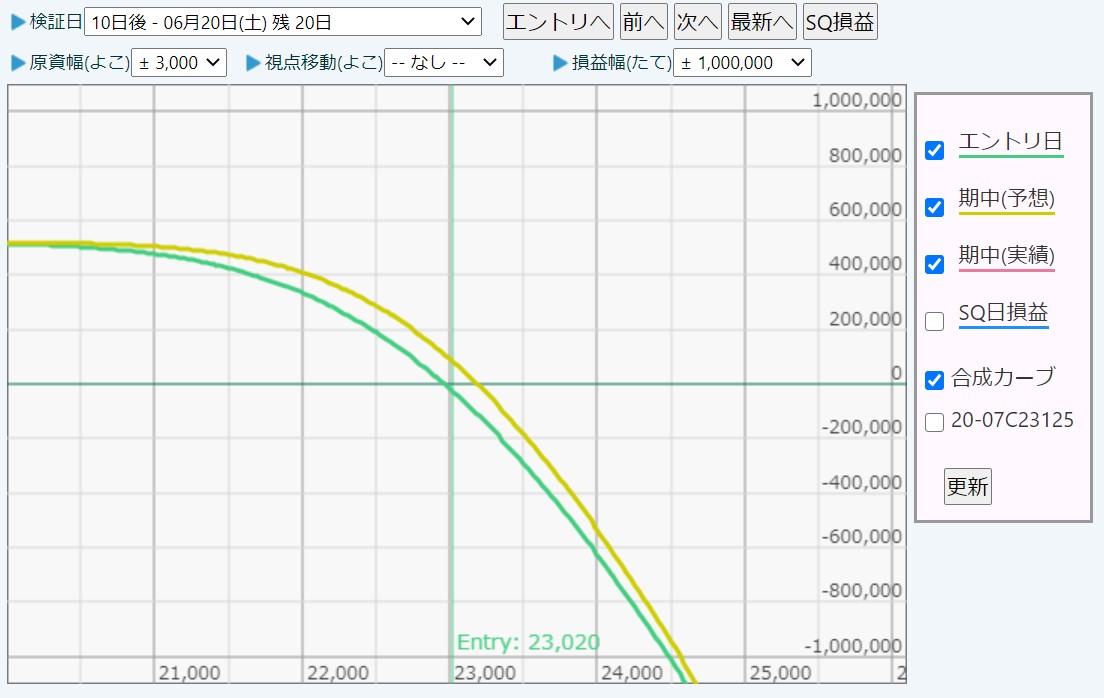Enable the SQ日損益 checkbox

click(x=934, y=321)
